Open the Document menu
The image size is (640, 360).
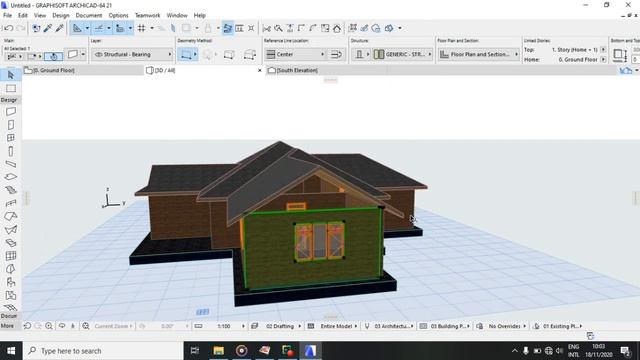click(x=89, y=16)
